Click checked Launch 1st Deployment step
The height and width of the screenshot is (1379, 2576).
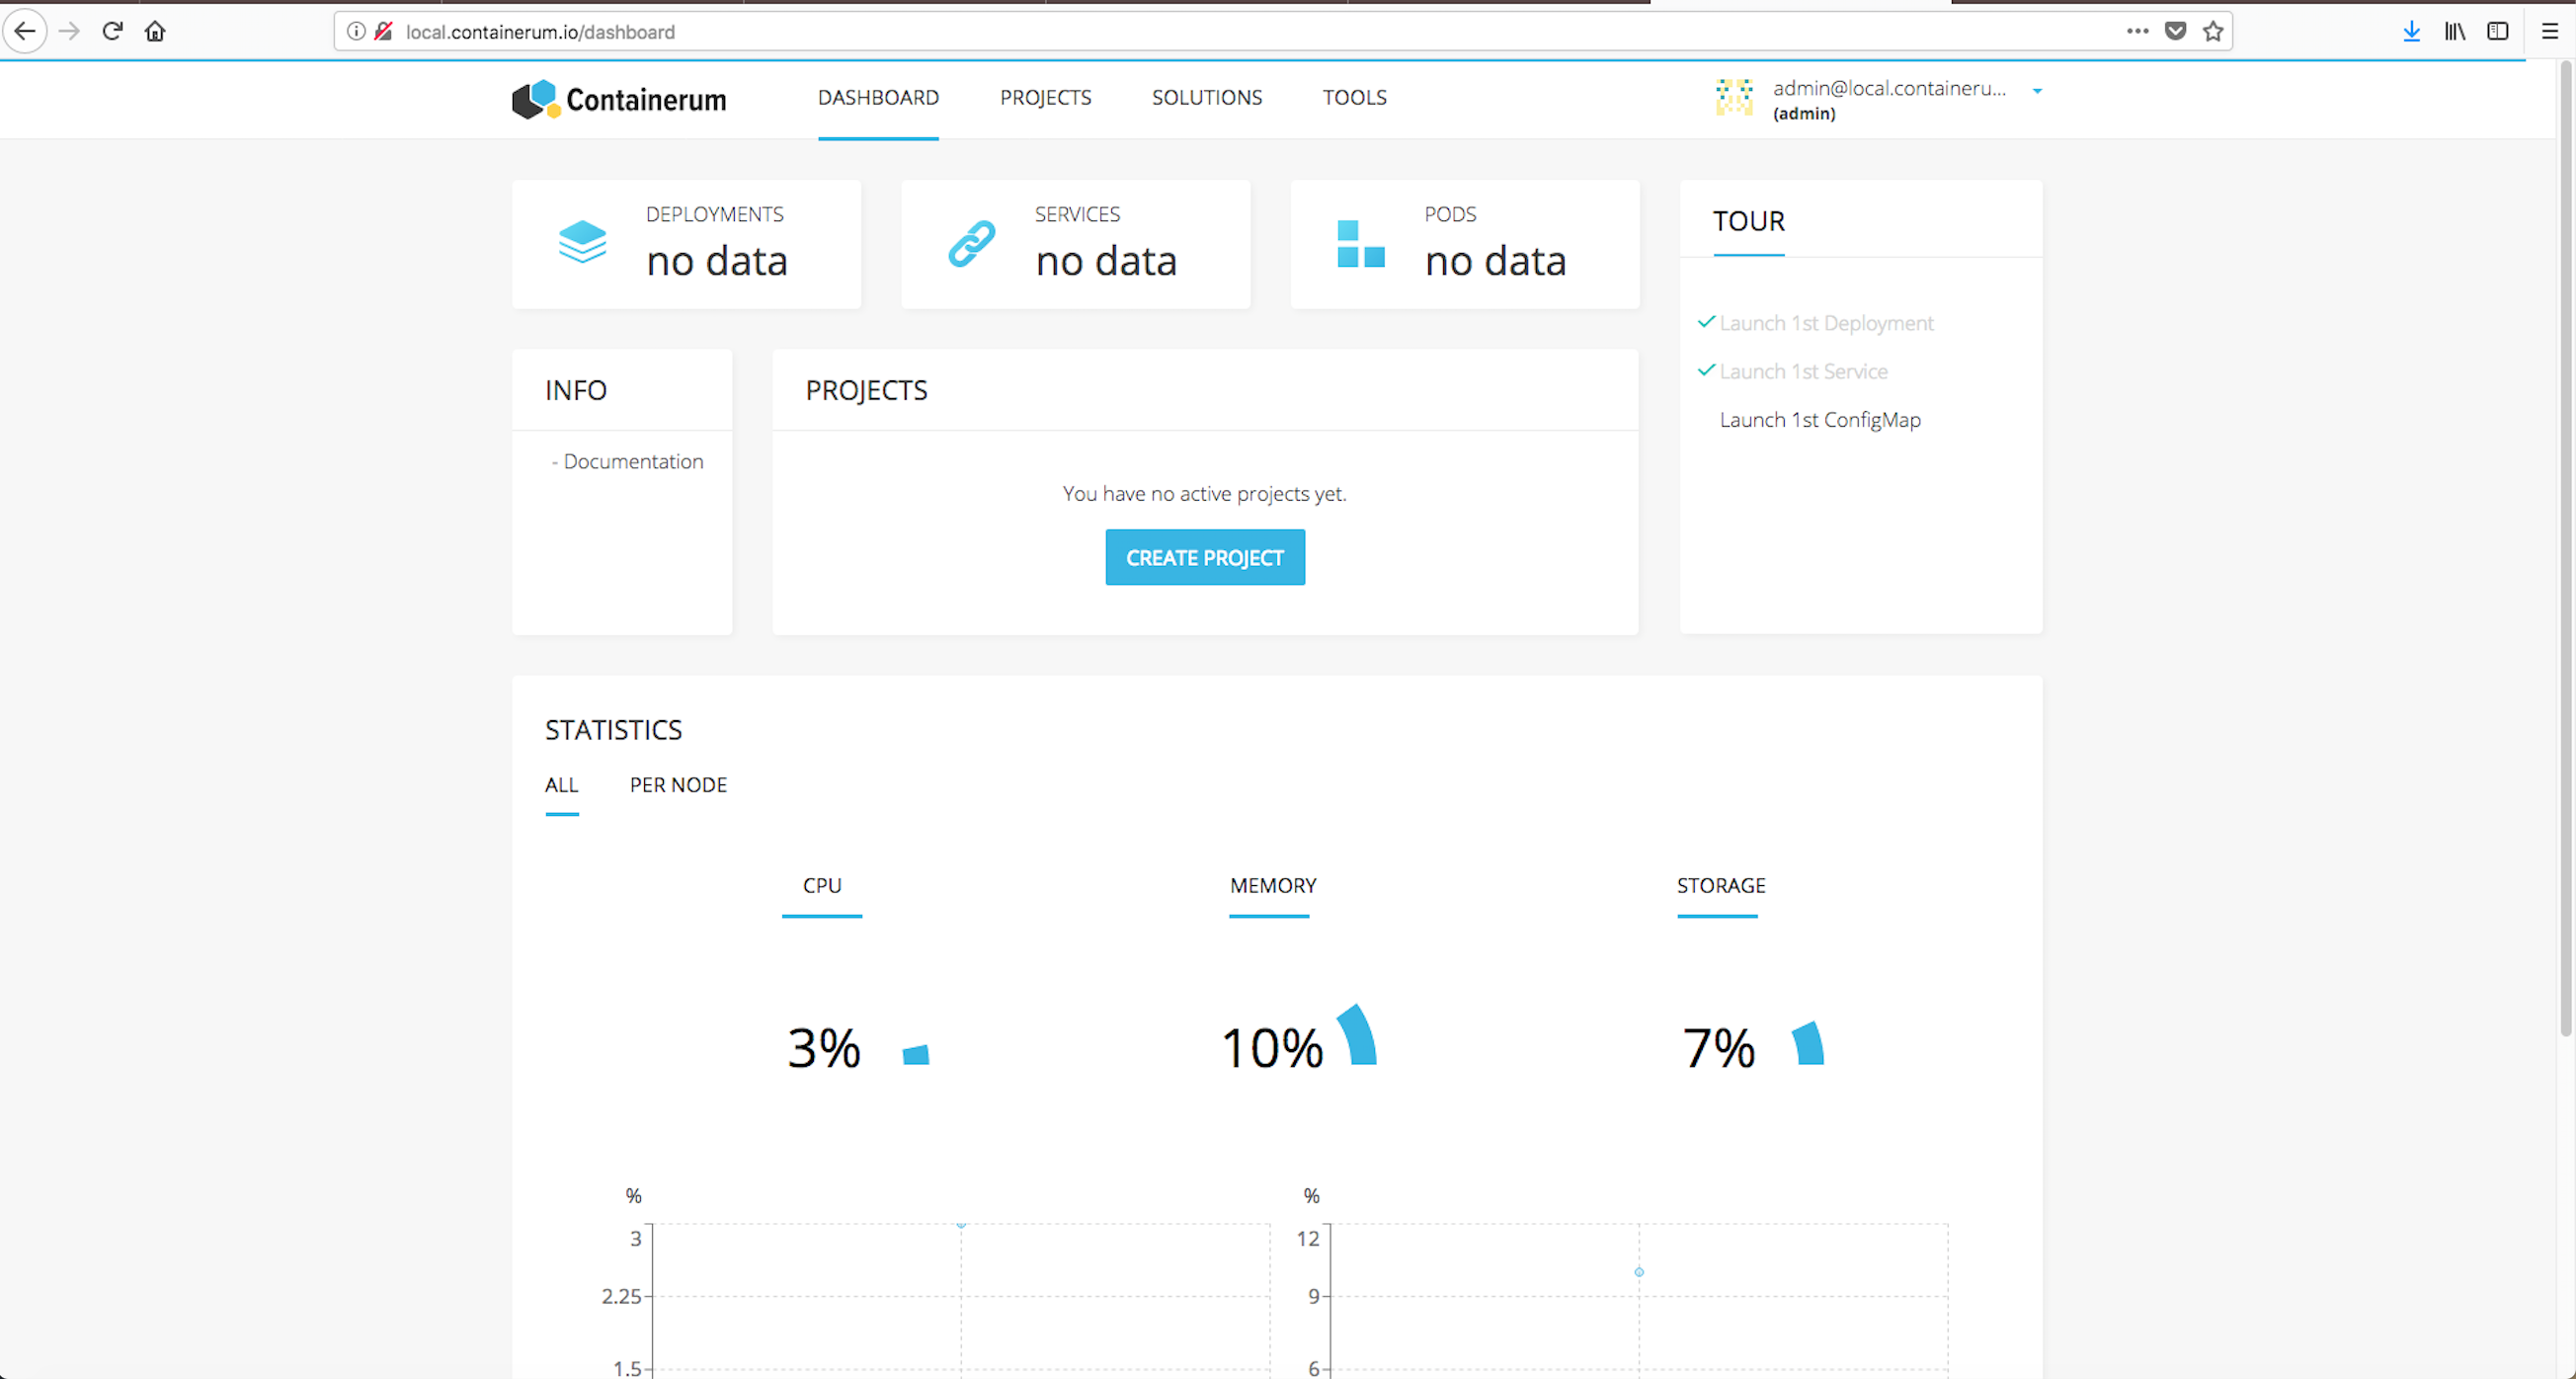coord(1825,323)
